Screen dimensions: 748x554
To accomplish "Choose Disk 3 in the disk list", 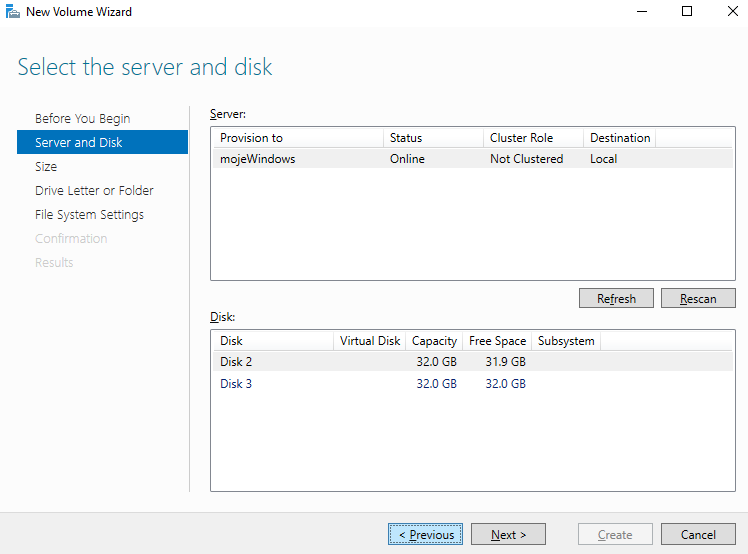I will coord(236,383).
